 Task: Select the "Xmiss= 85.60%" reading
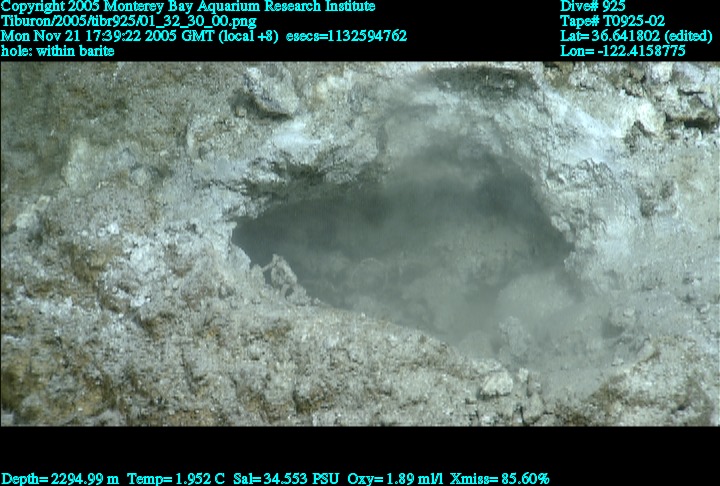pos(500,479)
